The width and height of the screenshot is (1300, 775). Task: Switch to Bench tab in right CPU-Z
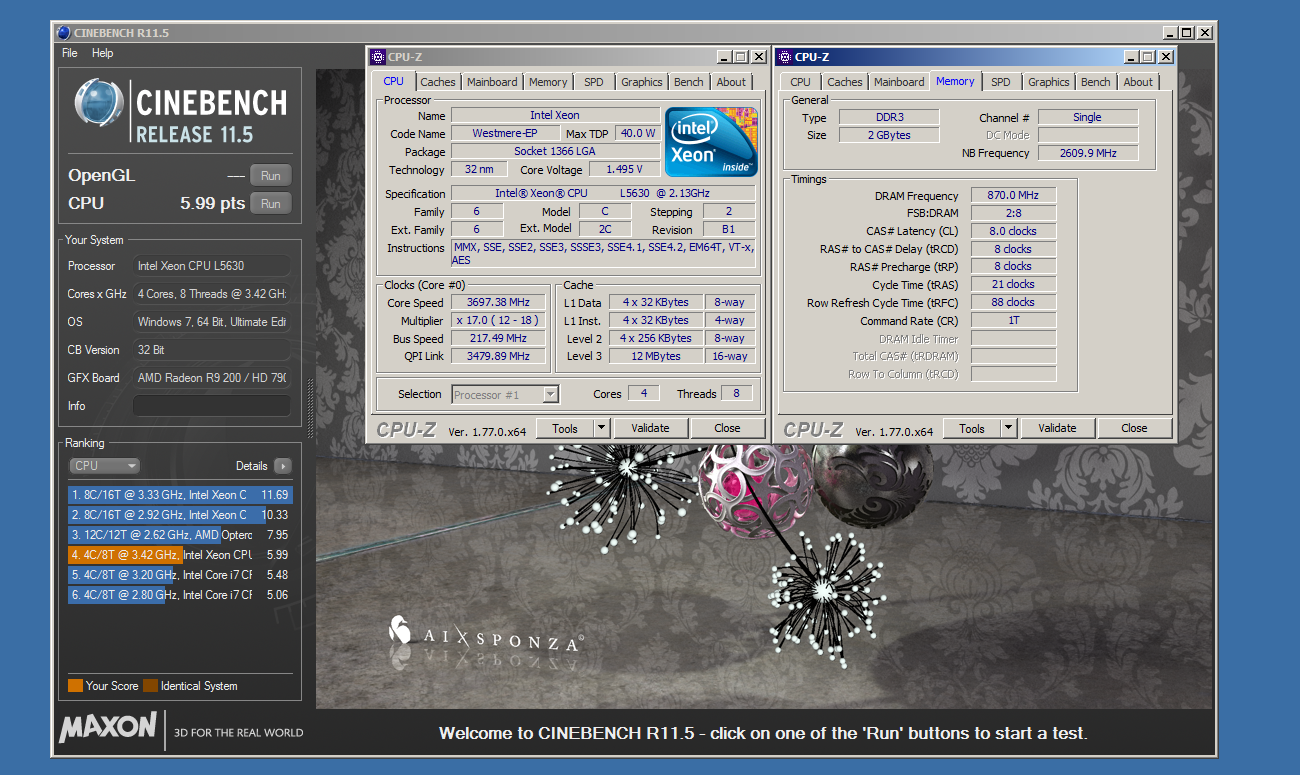click(x=1096, y=82)
